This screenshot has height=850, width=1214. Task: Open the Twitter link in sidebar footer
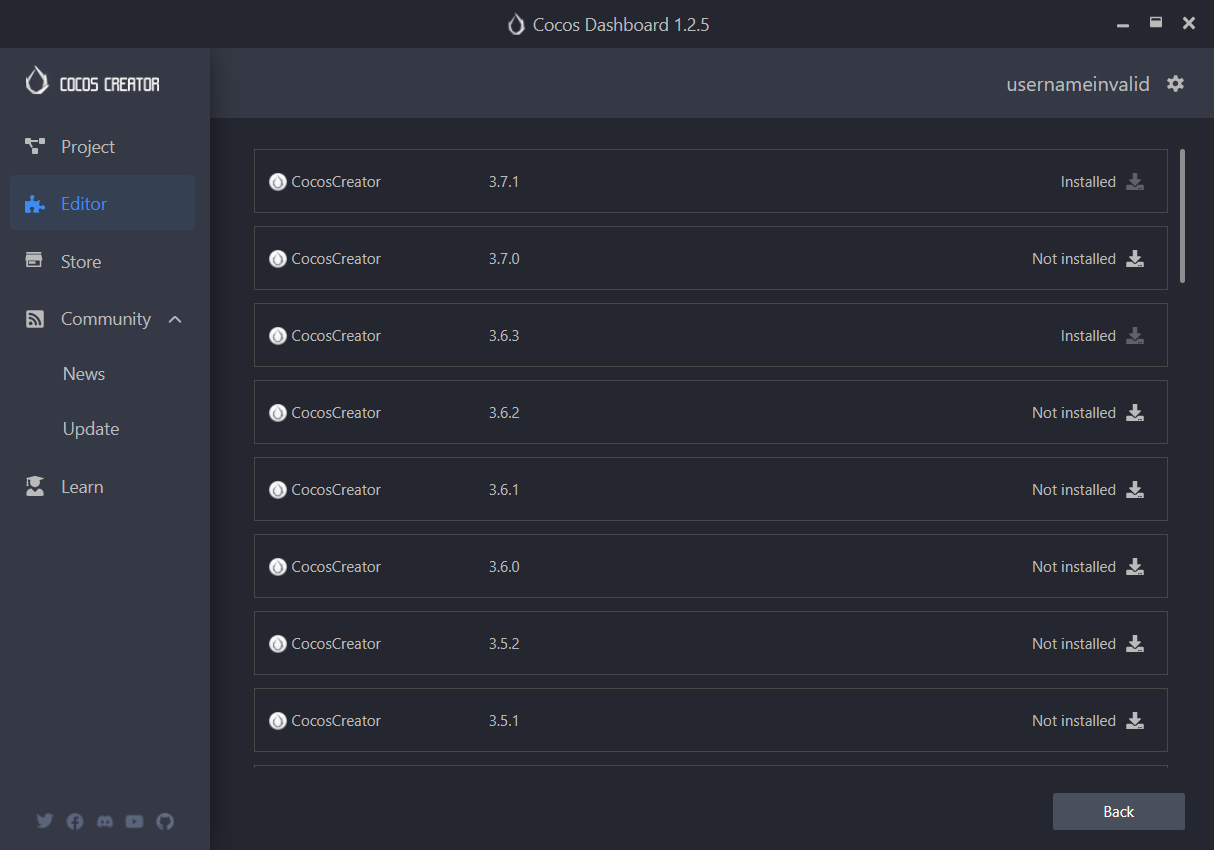pyautogui.click(x=45, y=821)
